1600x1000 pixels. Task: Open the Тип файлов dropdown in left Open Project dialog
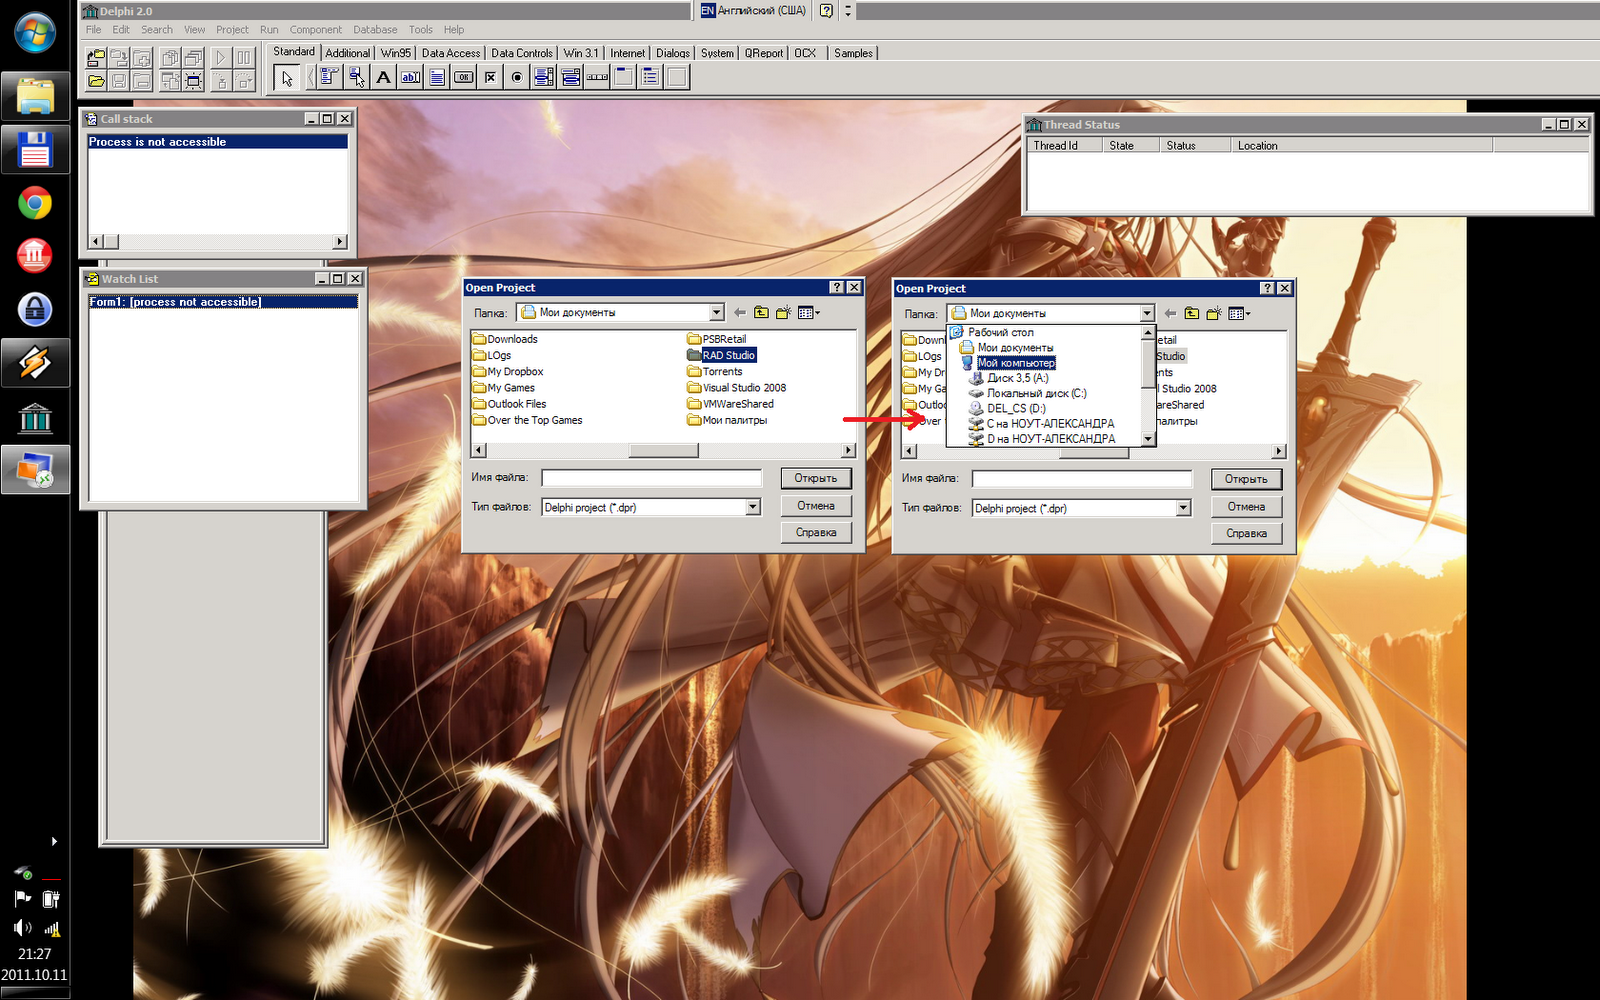753,507
